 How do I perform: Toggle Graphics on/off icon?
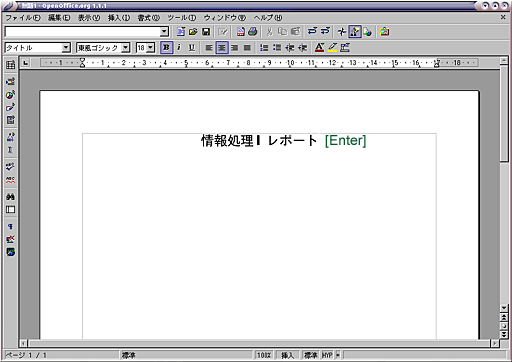(10, 239)
